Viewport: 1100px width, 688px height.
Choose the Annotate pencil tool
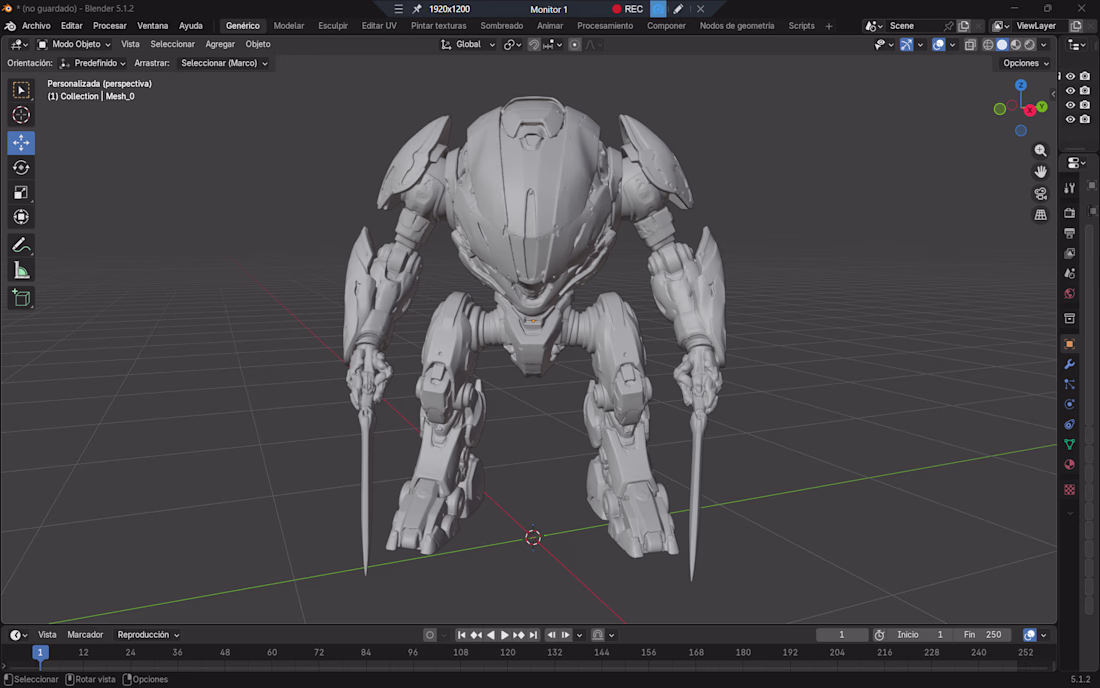click(x=21, y=245)
